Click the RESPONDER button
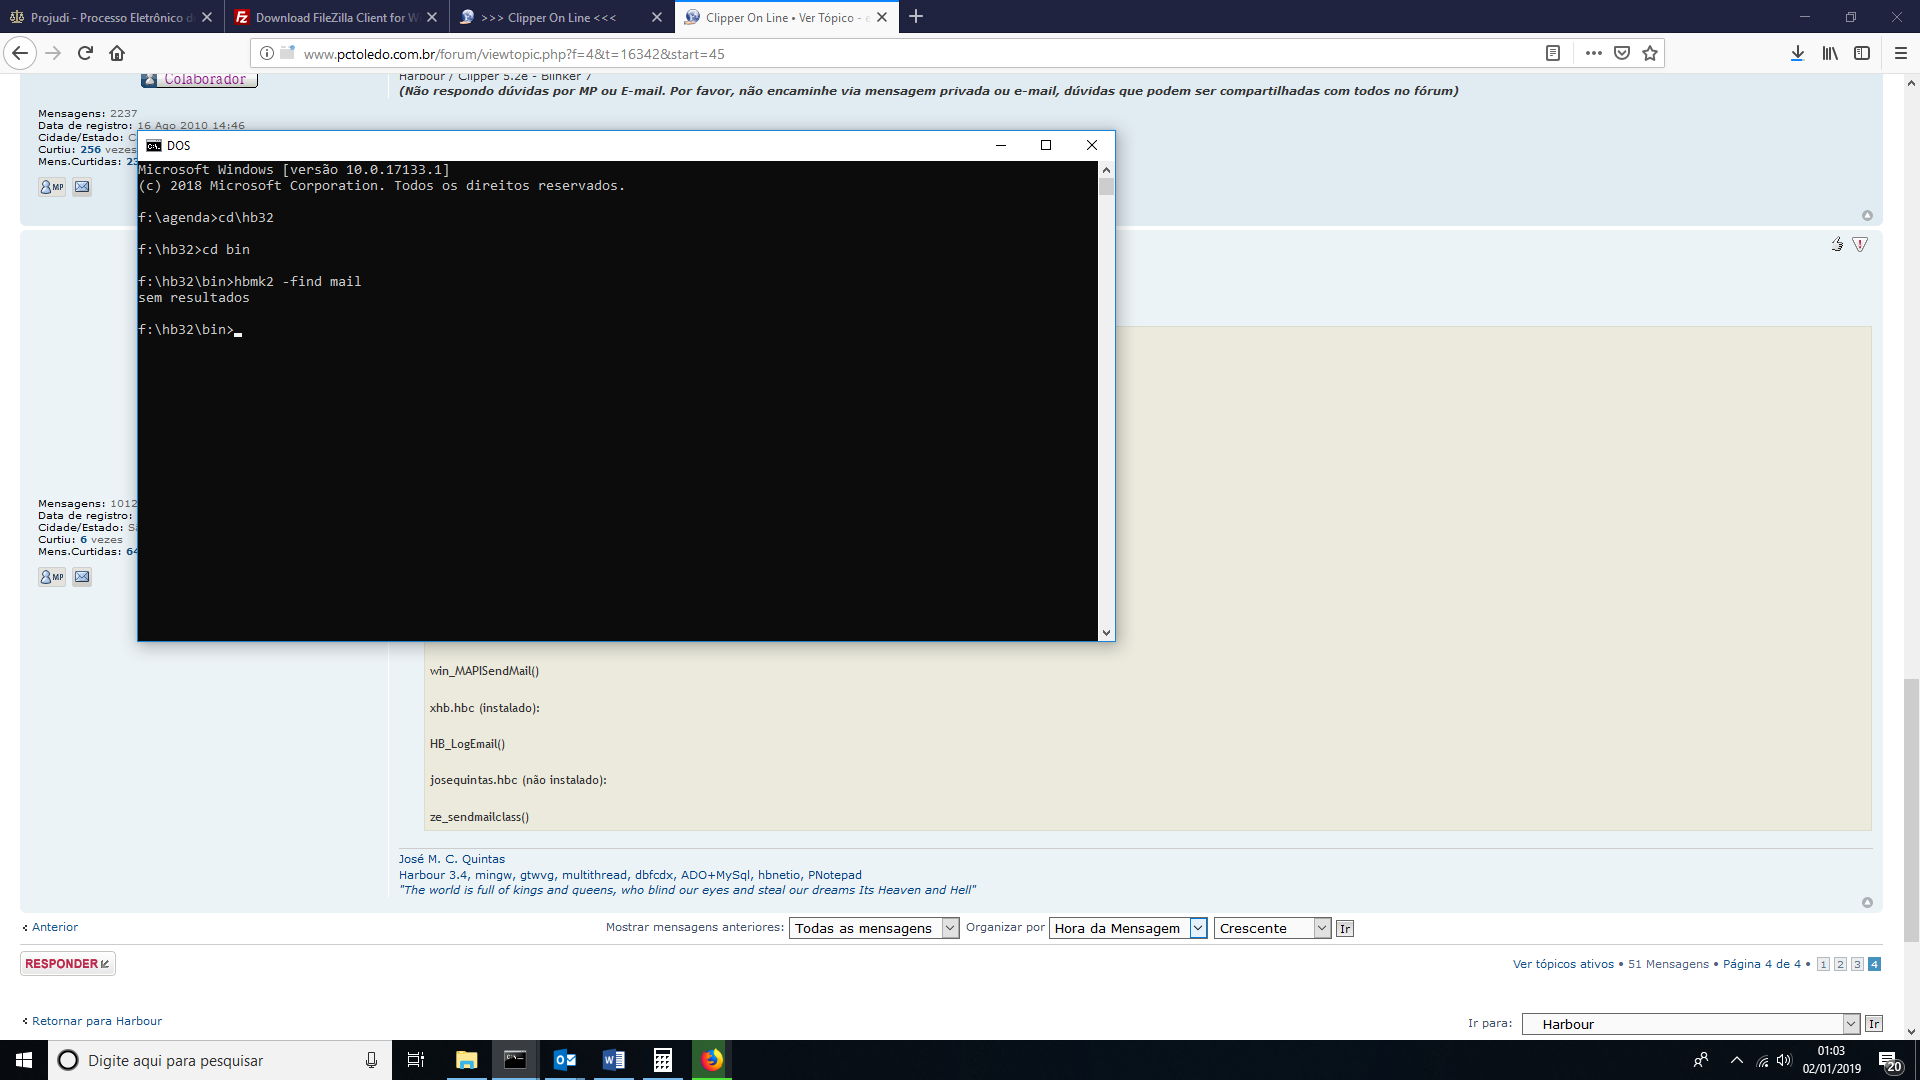 (67, 964)
